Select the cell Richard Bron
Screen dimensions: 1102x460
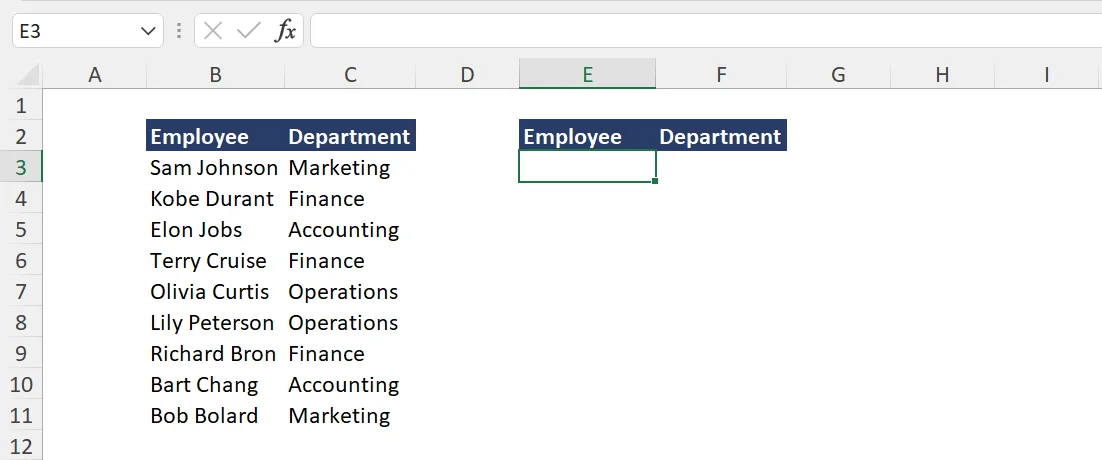213,353
